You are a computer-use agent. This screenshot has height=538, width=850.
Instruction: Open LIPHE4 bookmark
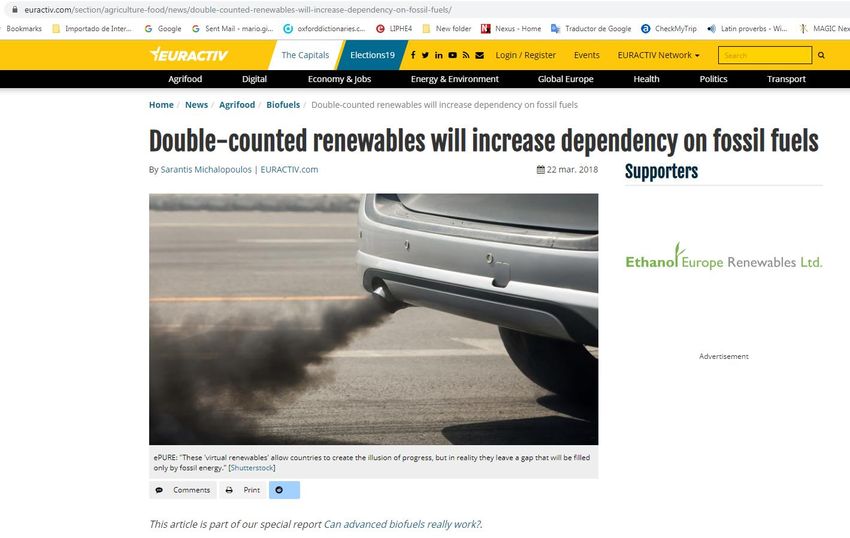(x=394, y=29)
